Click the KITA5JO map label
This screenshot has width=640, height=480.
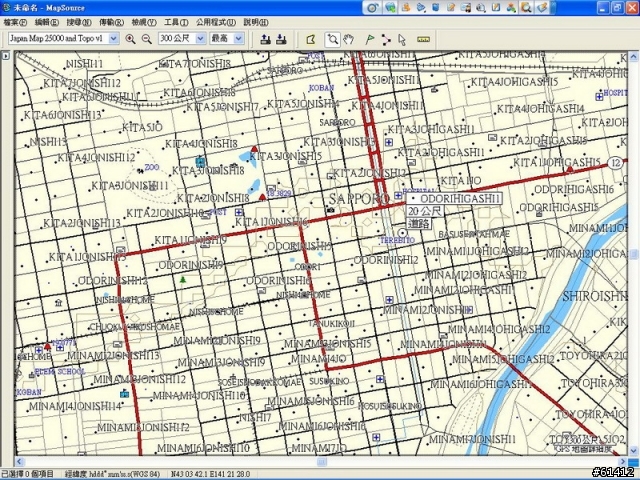[142, 127]
